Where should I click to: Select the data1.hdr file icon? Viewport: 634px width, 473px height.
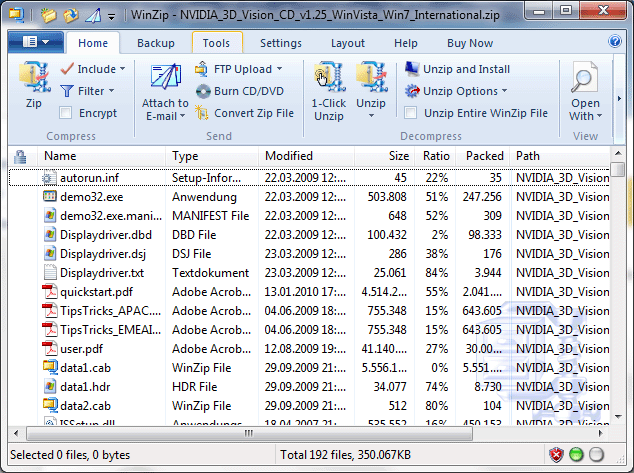(x=50, y=386)
